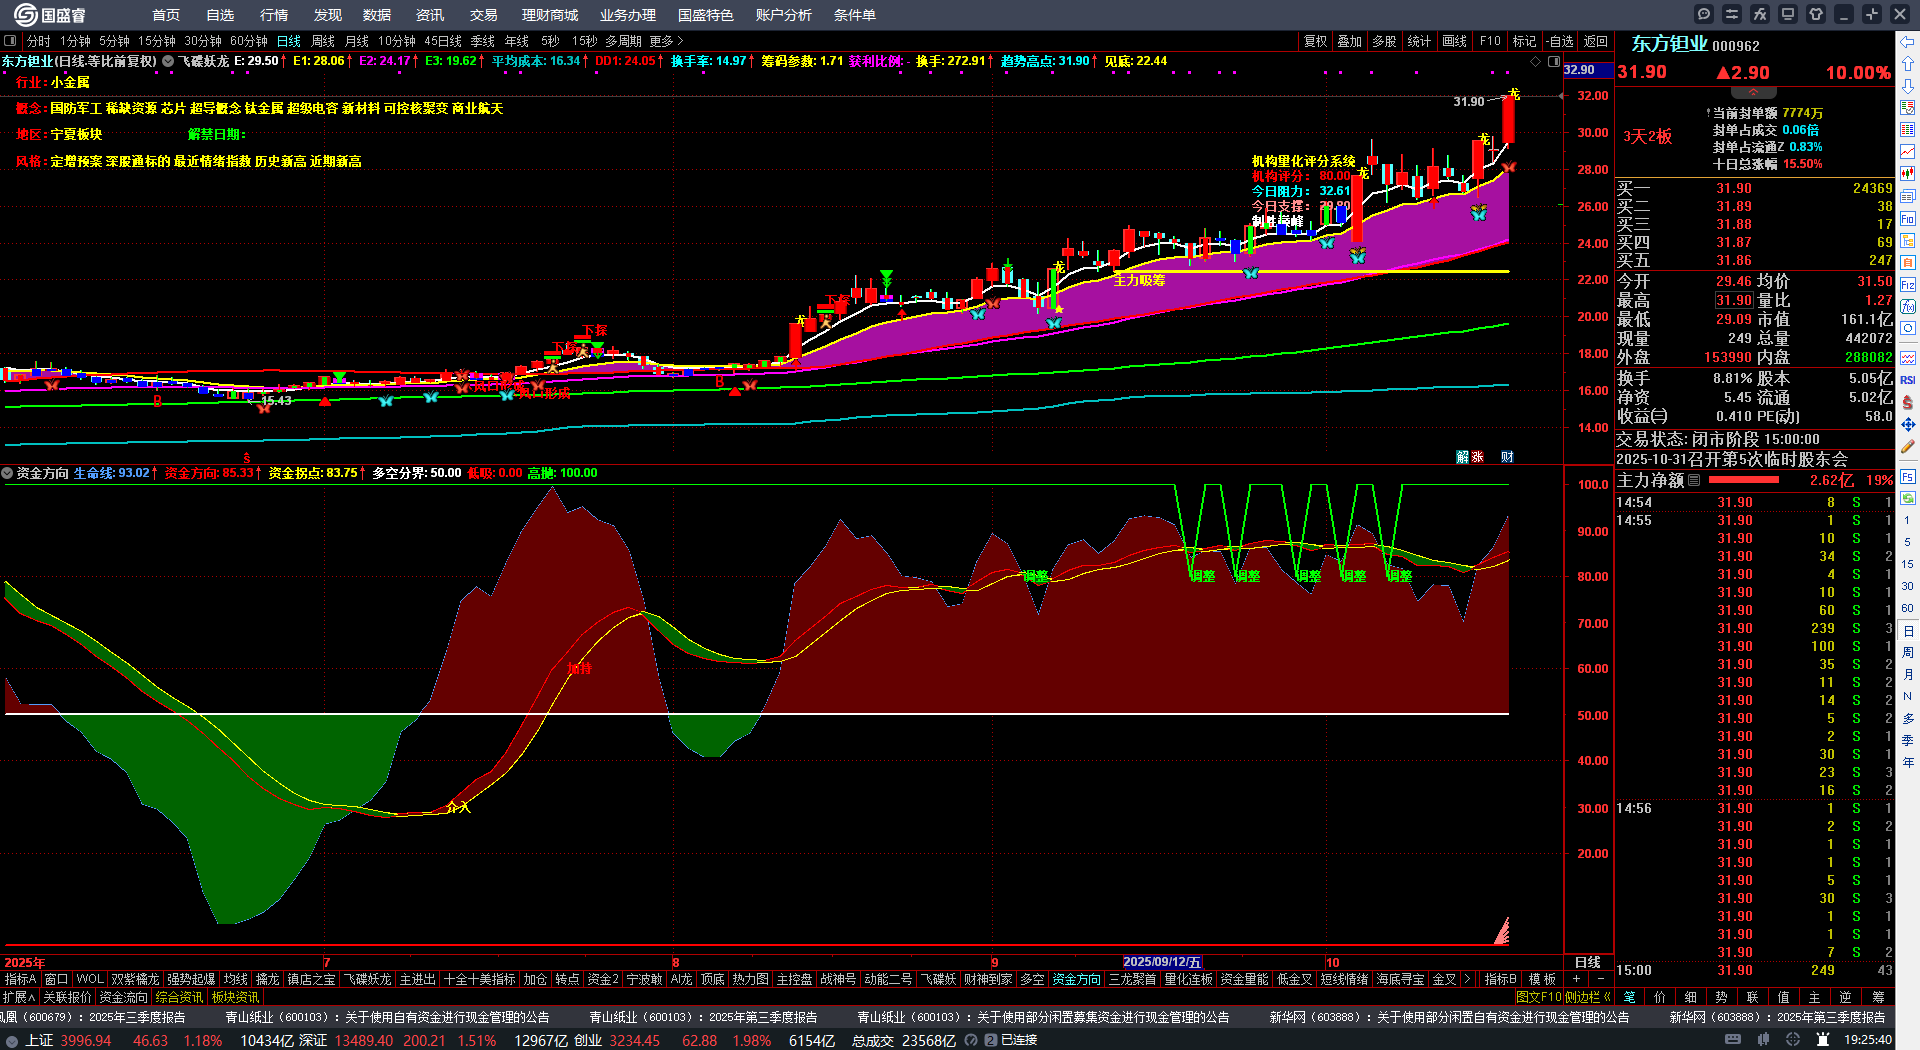Select the pencil drawing tool icon
1920x1050 pixels.
(x=1908, y=447)
